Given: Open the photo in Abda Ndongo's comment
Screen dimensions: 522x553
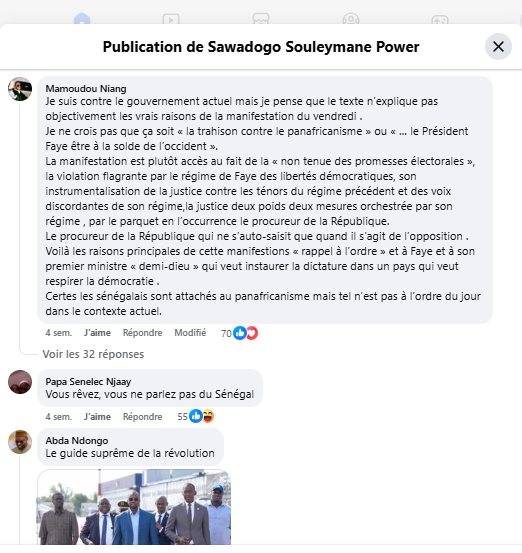Looking at the screenshot, I should pos(134,507).
